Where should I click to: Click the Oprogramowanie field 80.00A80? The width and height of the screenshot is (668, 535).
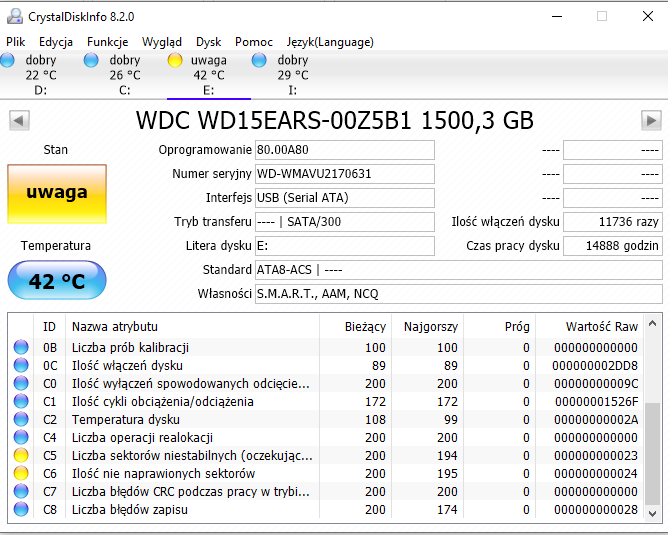[345, 150]
